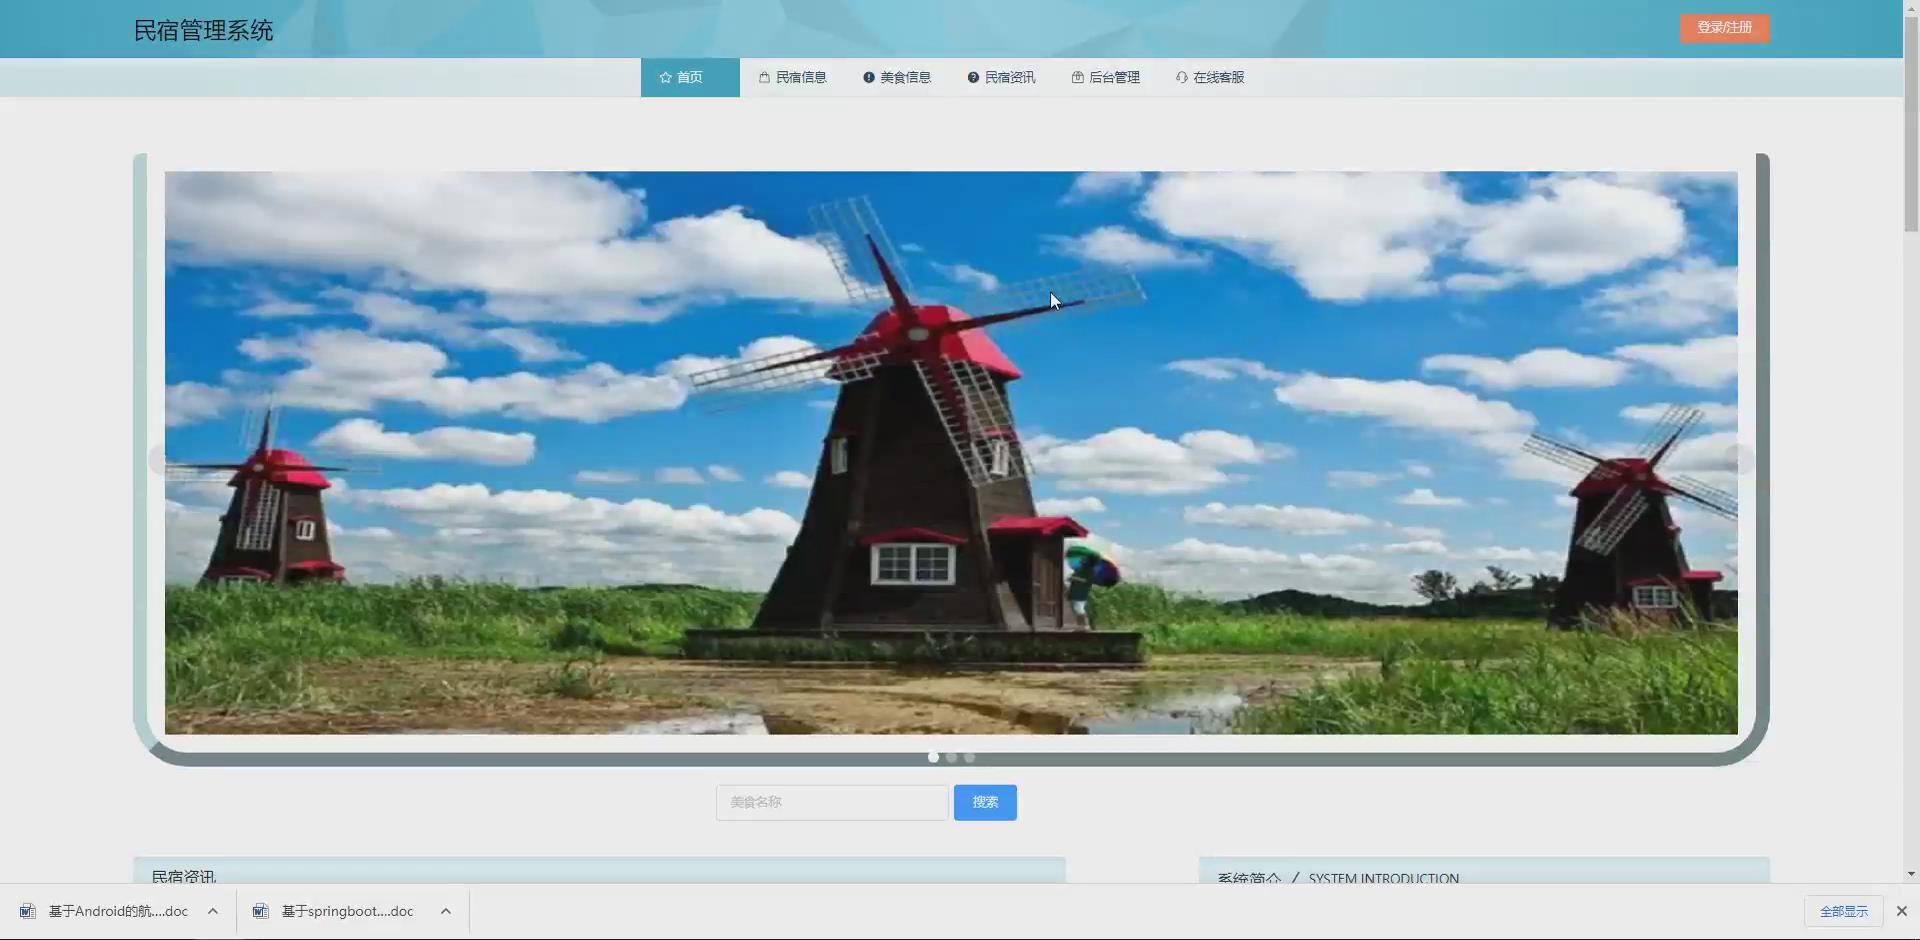Switch to the 民宿信息 tab

[800, 77]
